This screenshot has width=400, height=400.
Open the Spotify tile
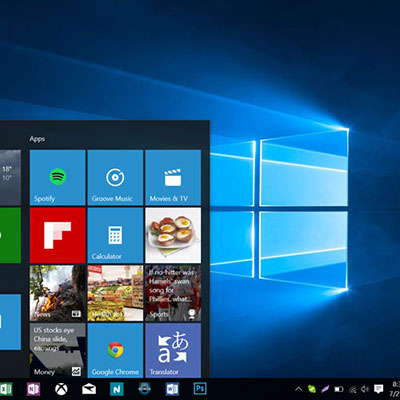(x=58, y=177)
